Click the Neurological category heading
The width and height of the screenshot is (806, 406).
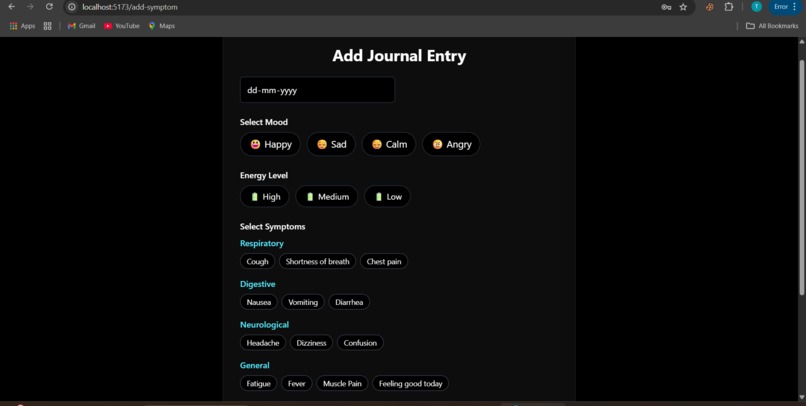coord(264,324)
